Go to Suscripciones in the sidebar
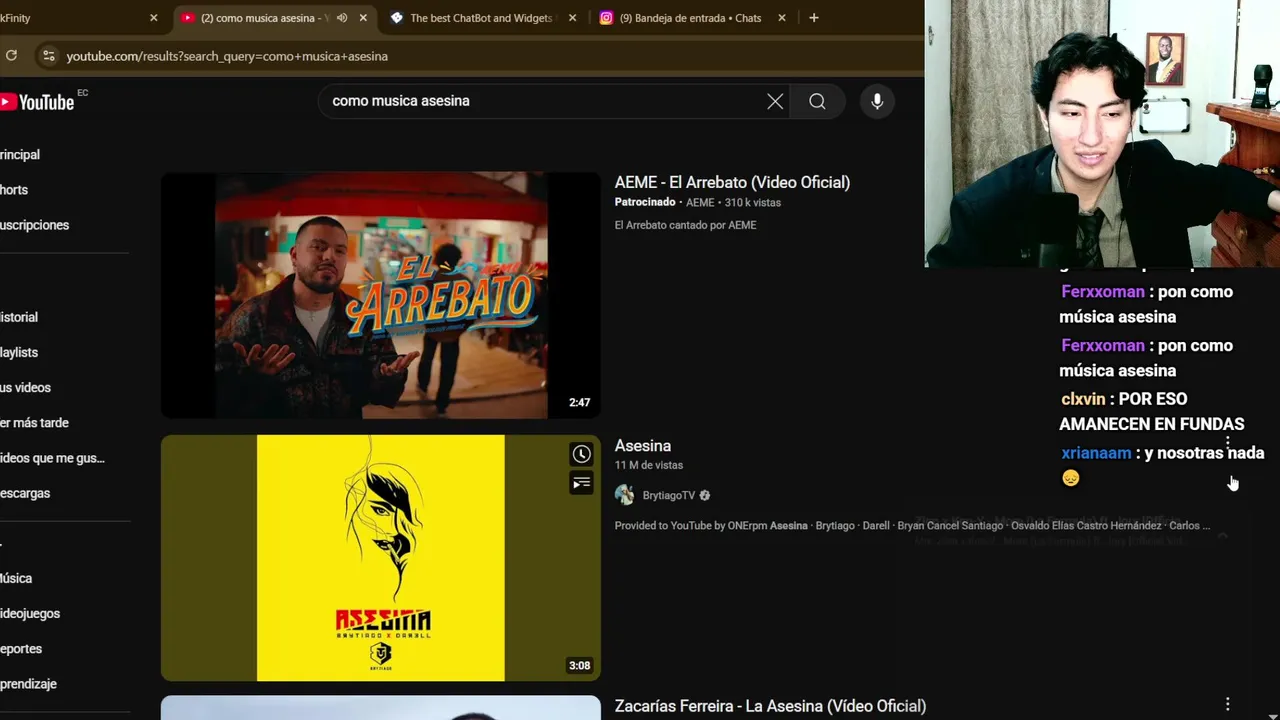Image resolution: width=1280 pixels, height=720 pixels. point(35,225)
